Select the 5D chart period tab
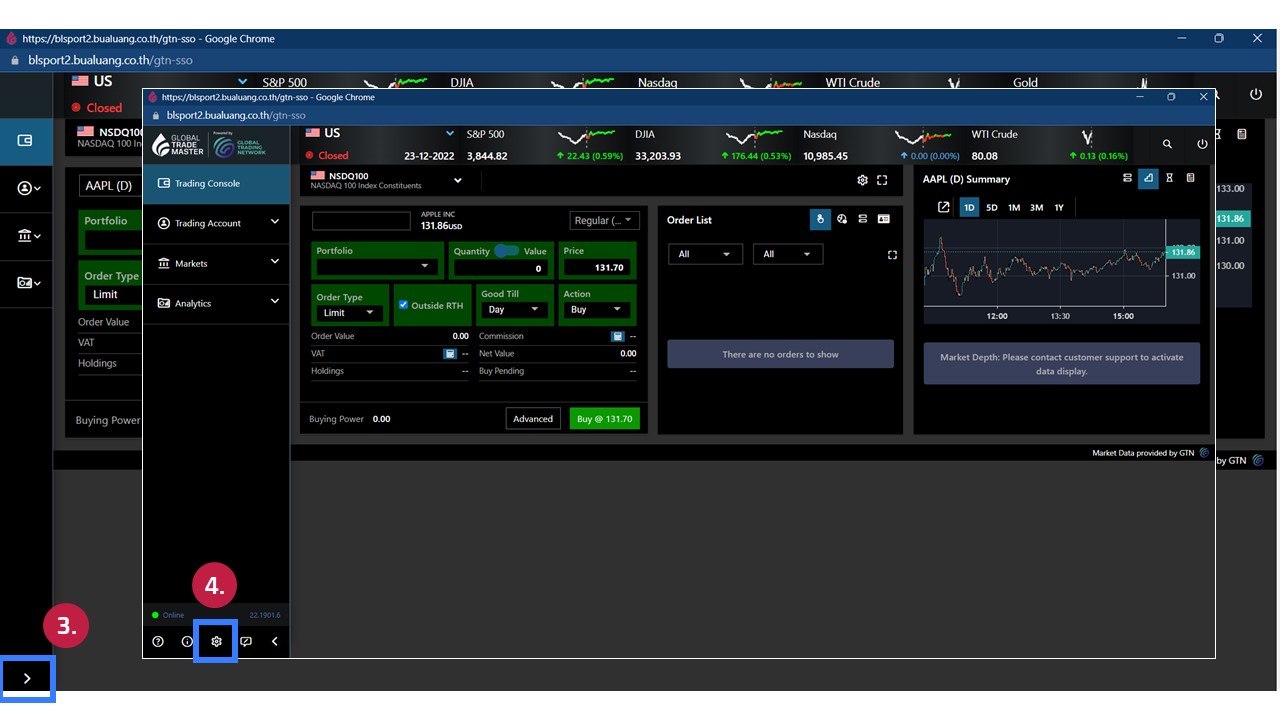Image resolution: width=1280 pixels, height=720 pixels. pos(992,207)
